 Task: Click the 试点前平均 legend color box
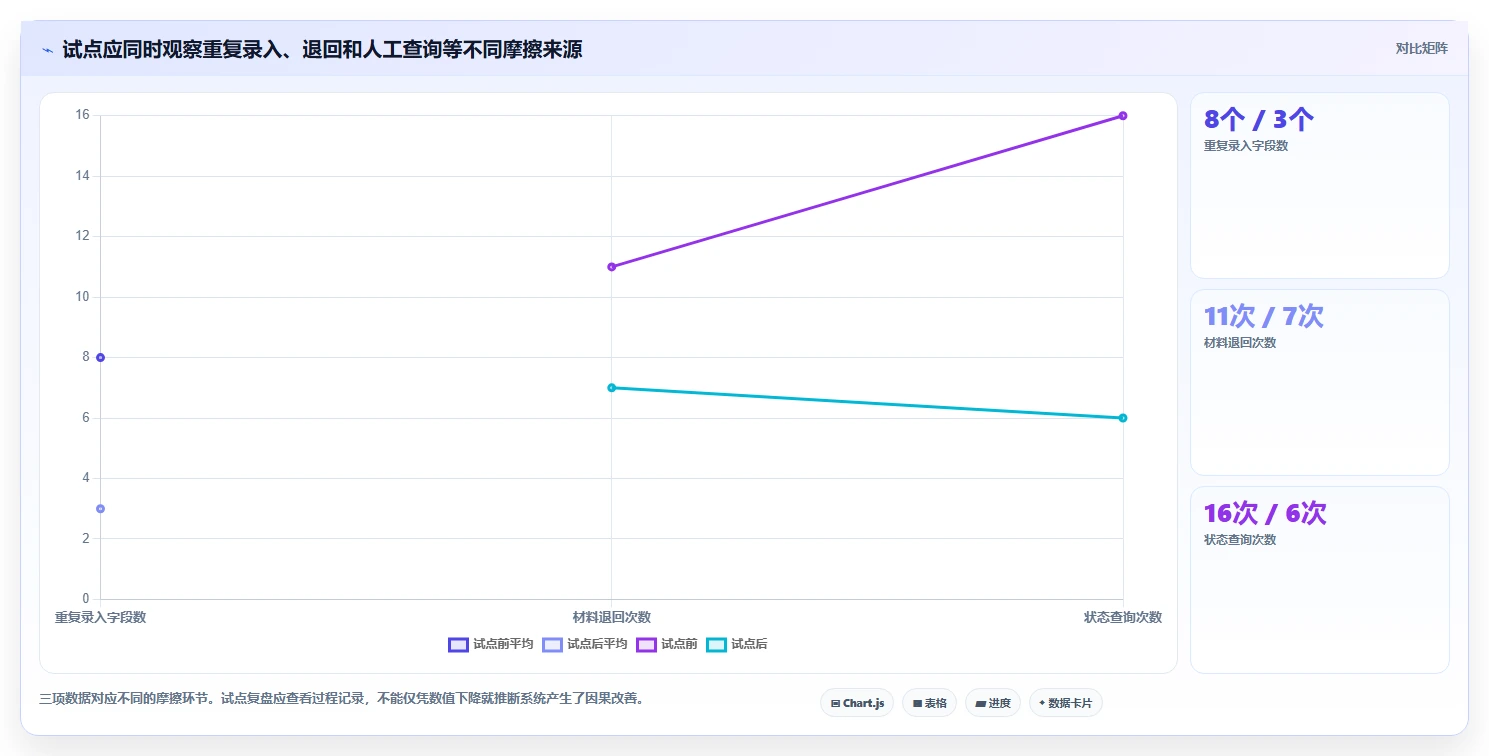click(458, 644)
